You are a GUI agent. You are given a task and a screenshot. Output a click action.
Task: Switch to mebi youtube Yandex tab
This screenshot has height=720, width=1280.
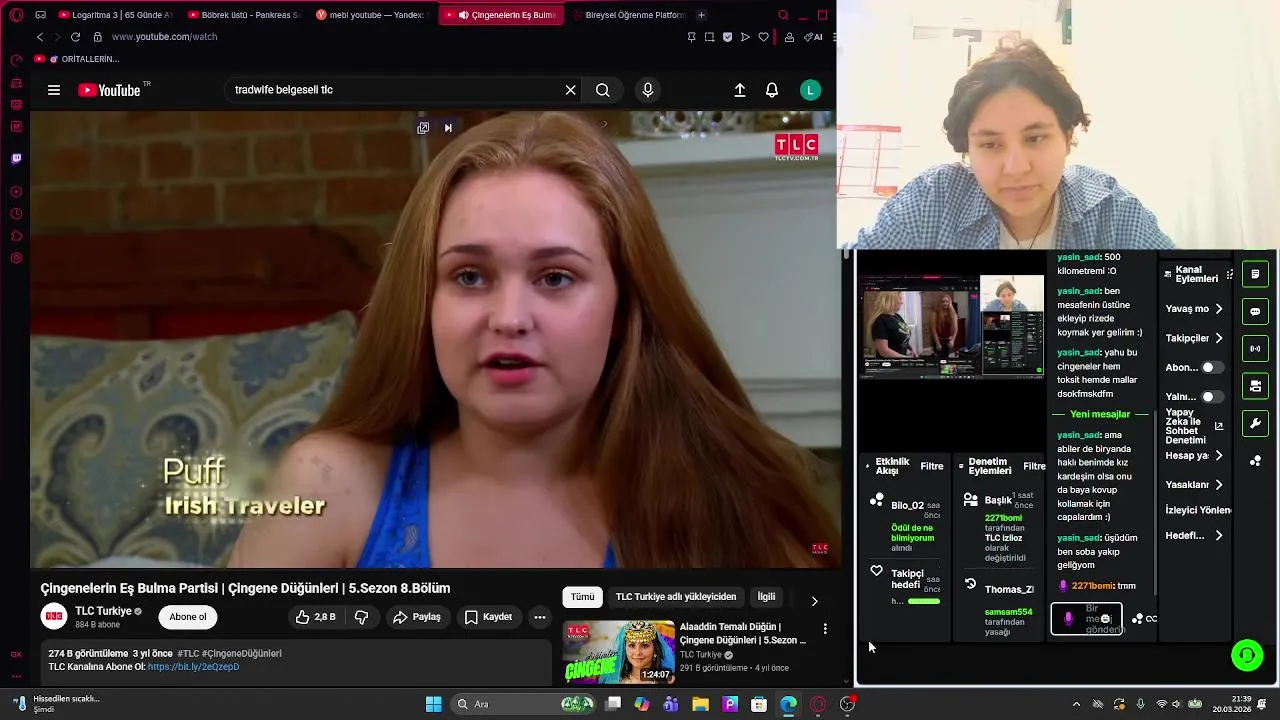point(373,15)
